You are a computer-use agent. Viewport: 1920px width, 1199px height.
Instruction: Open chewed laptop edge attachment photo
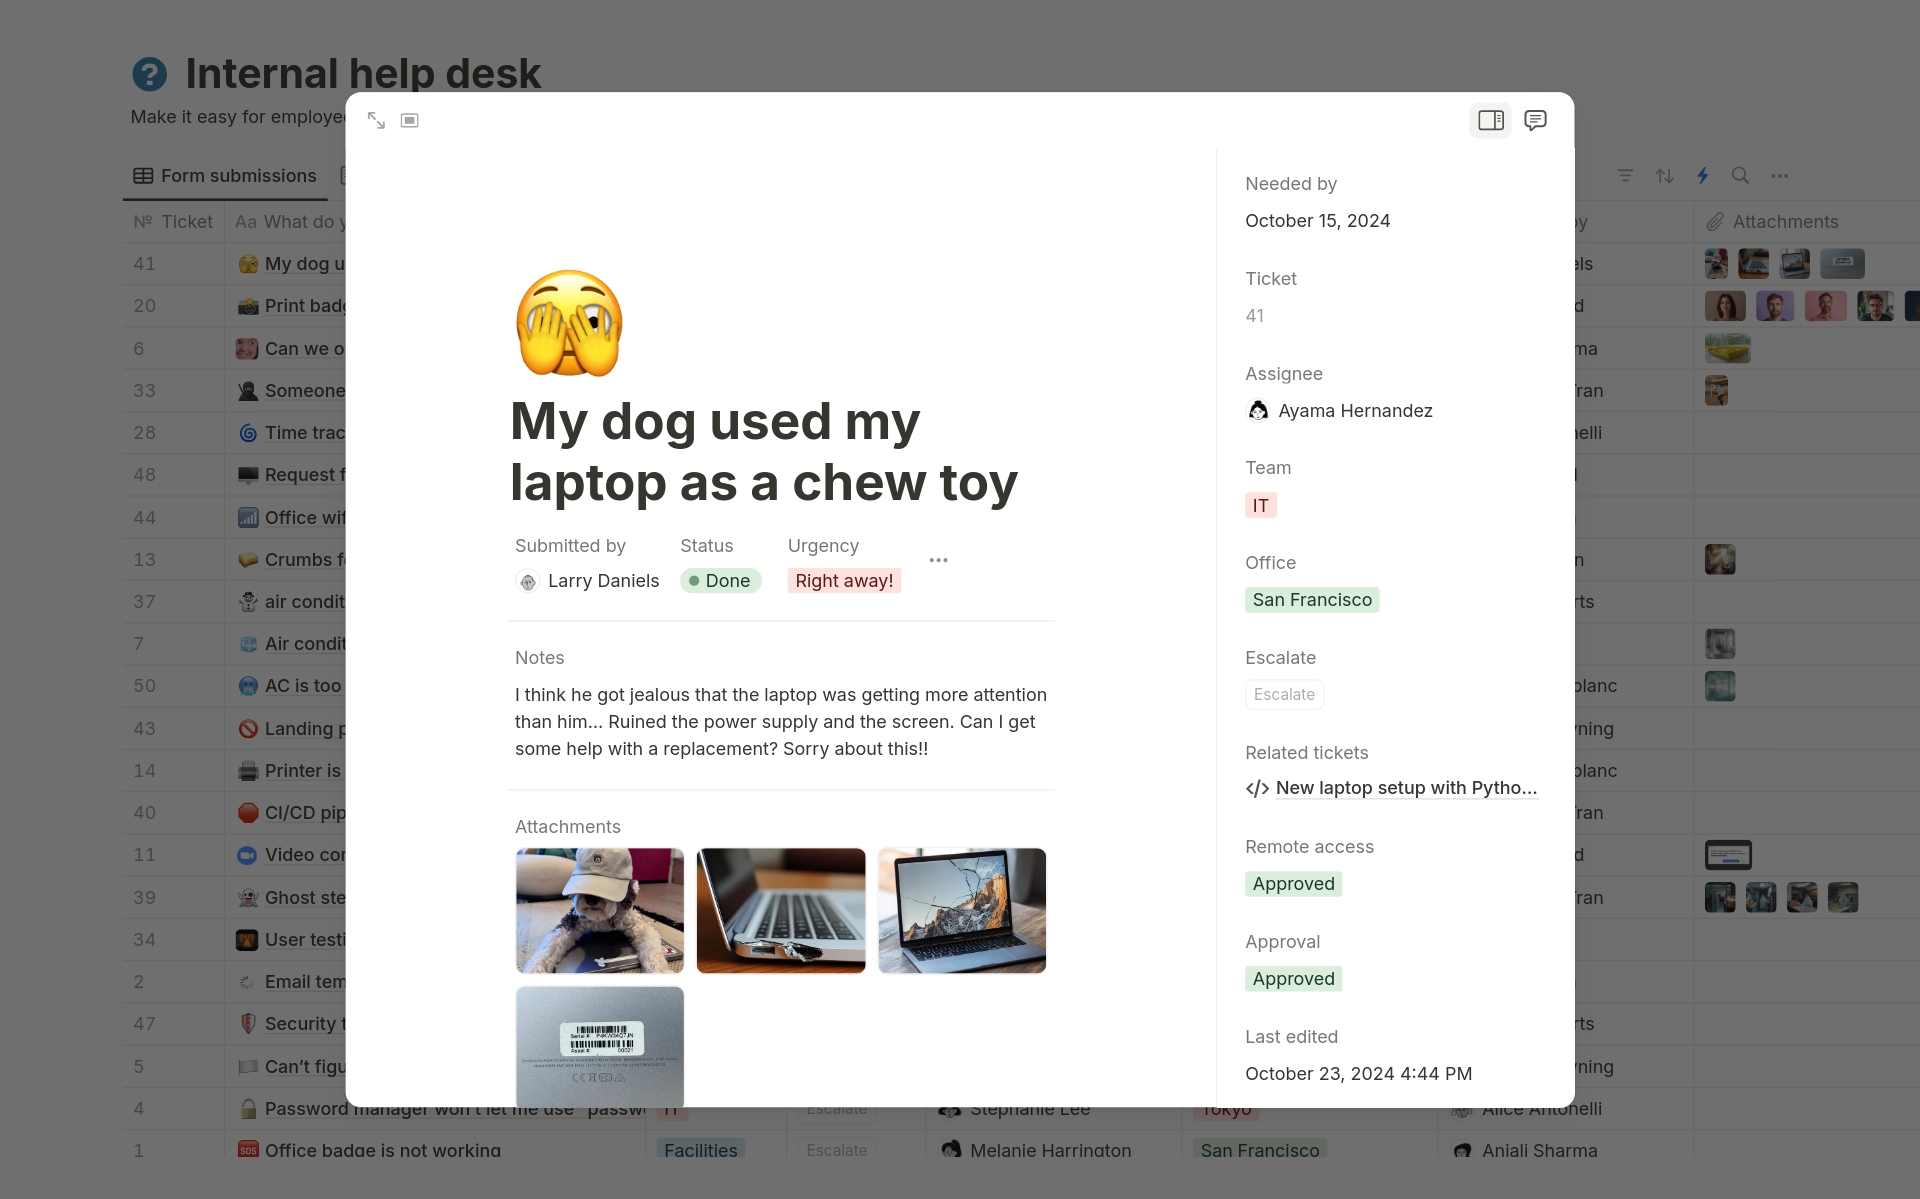tap(781, 910)
